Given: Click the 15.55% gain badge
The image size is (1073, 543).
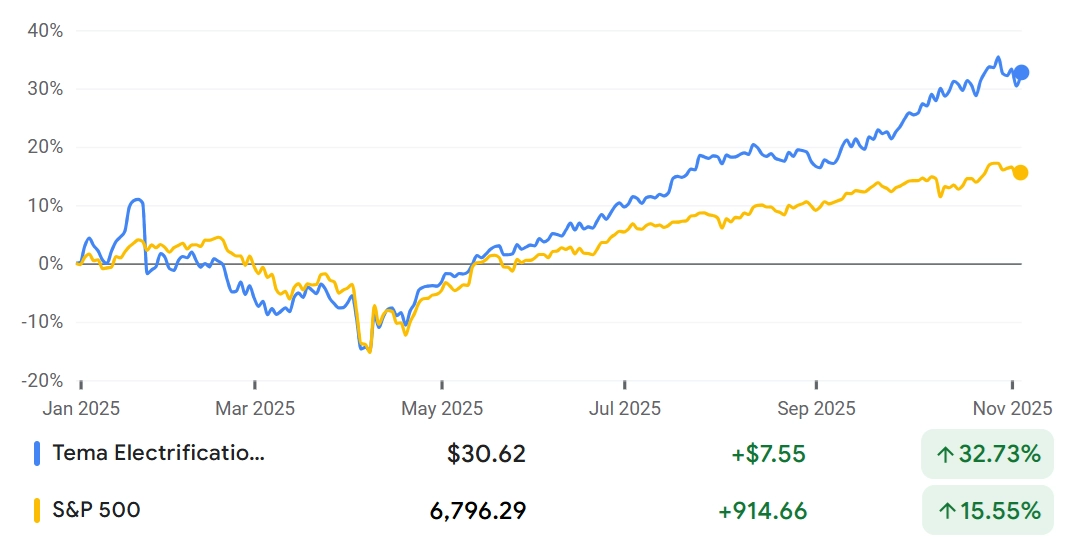Looking at the screenshot, I should coord(987,511).
